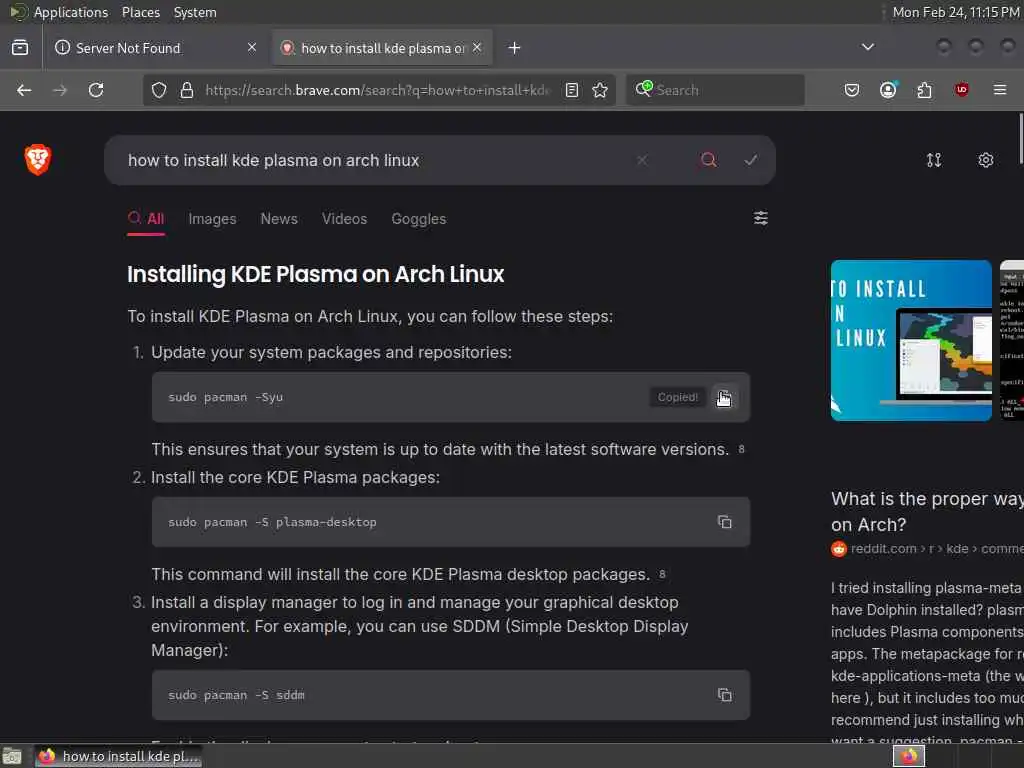Viewport: 1024px width, 768px height.
Task: Switch to Videos results
Action: [344, 219]
